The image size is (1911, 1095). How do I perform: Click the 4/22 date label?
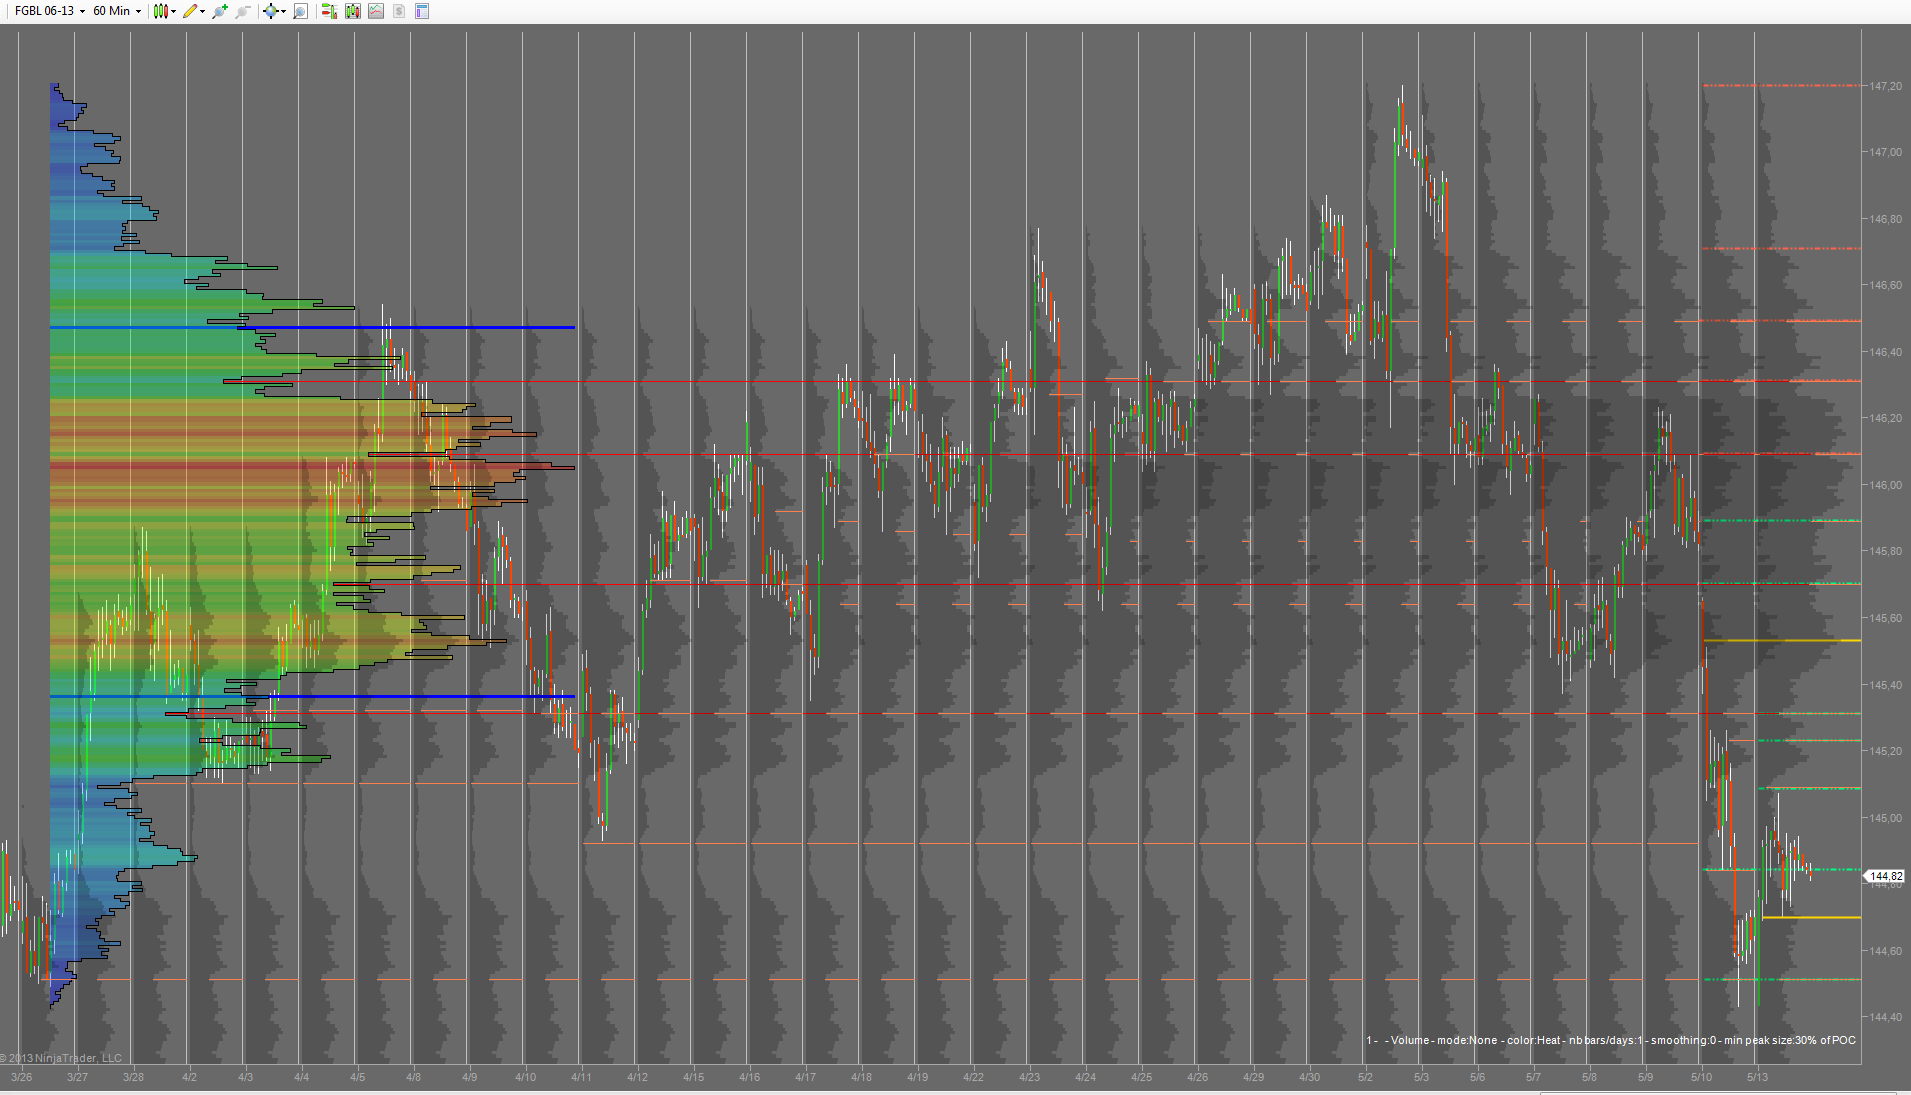point(974,1077)
